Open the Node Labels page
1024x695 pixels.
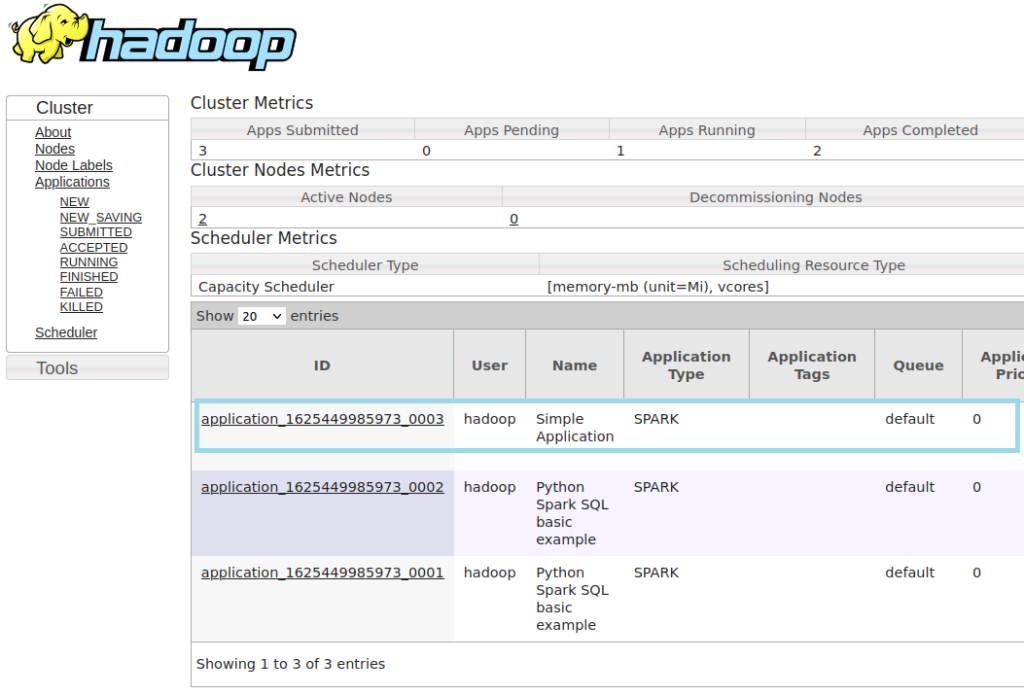(x=73, y=165)
